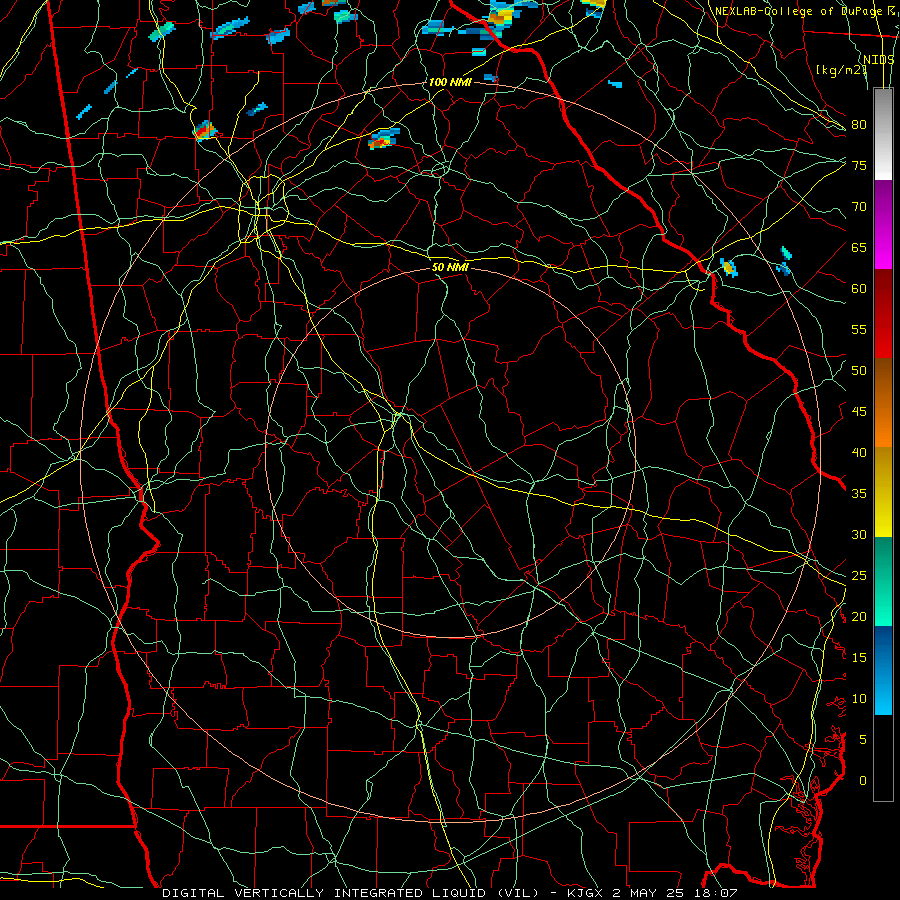This screenshot has width=900, height=900.
Task: Click the 30 value on the legend
Action: [x=859, y=534]
